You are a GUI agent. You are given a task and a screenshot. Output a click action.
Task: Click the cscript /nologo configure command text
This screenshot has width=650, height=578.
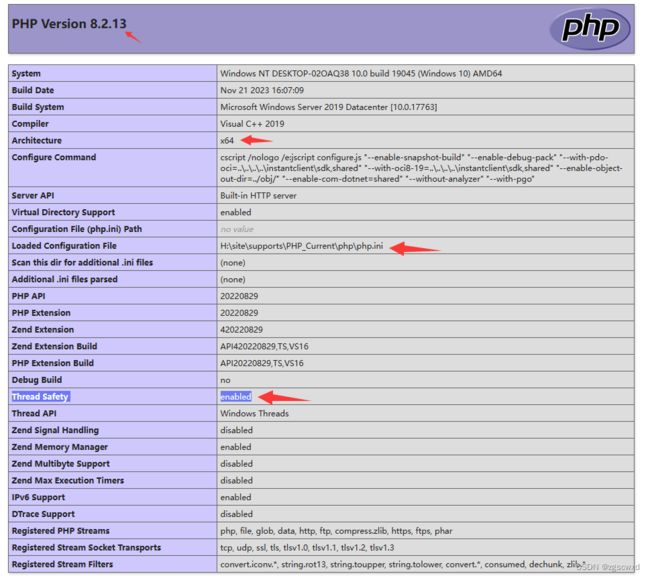coord(421,168)
